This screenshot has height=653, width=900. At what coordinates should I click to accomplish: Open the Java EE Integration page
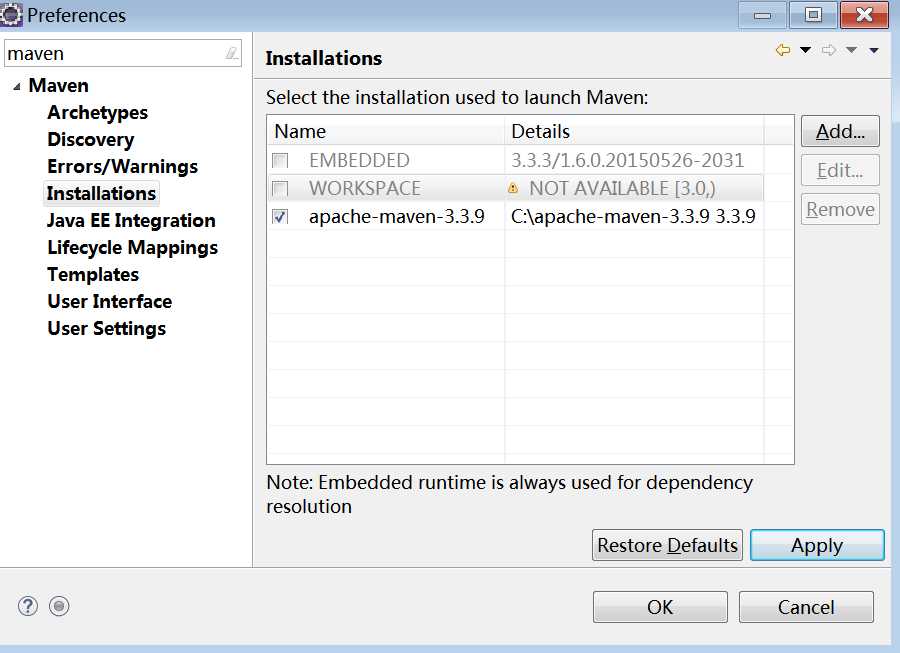131,220
